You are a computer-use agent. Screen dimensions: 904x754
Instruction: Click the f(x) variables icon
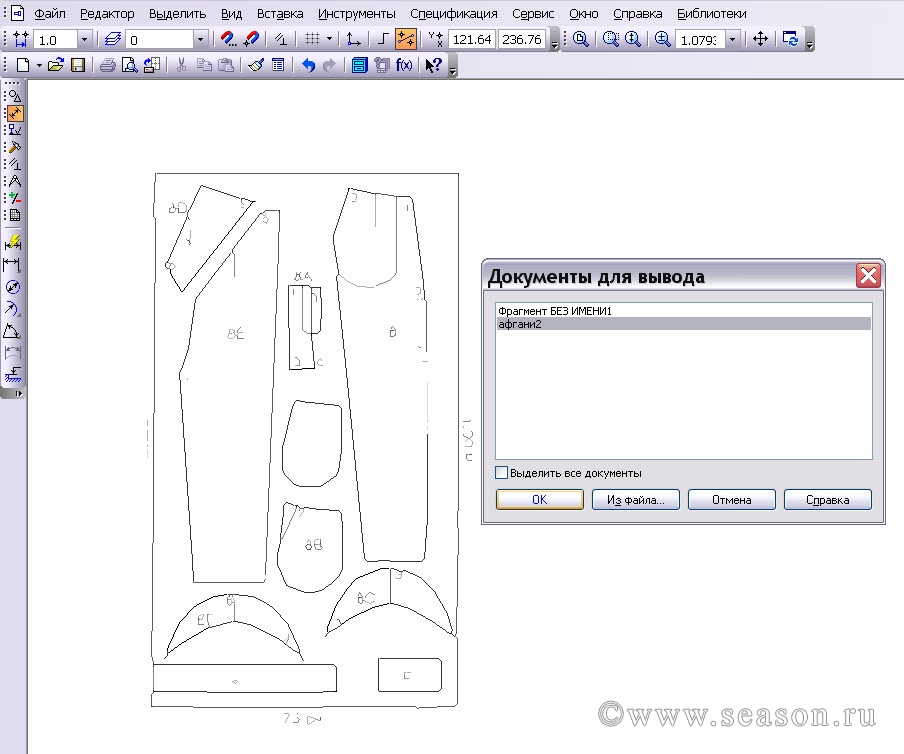(404, 66)
